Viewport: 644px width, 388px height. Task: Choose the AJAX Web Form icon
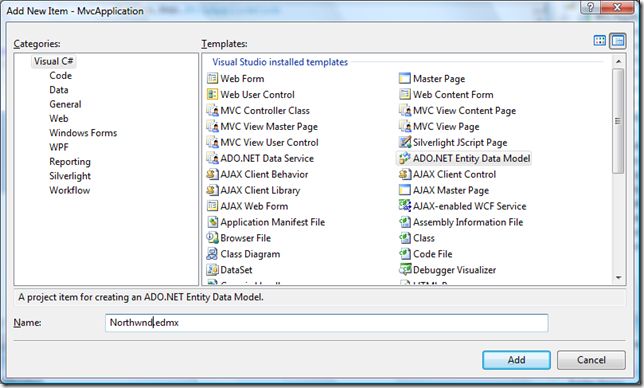coord(212,206)
